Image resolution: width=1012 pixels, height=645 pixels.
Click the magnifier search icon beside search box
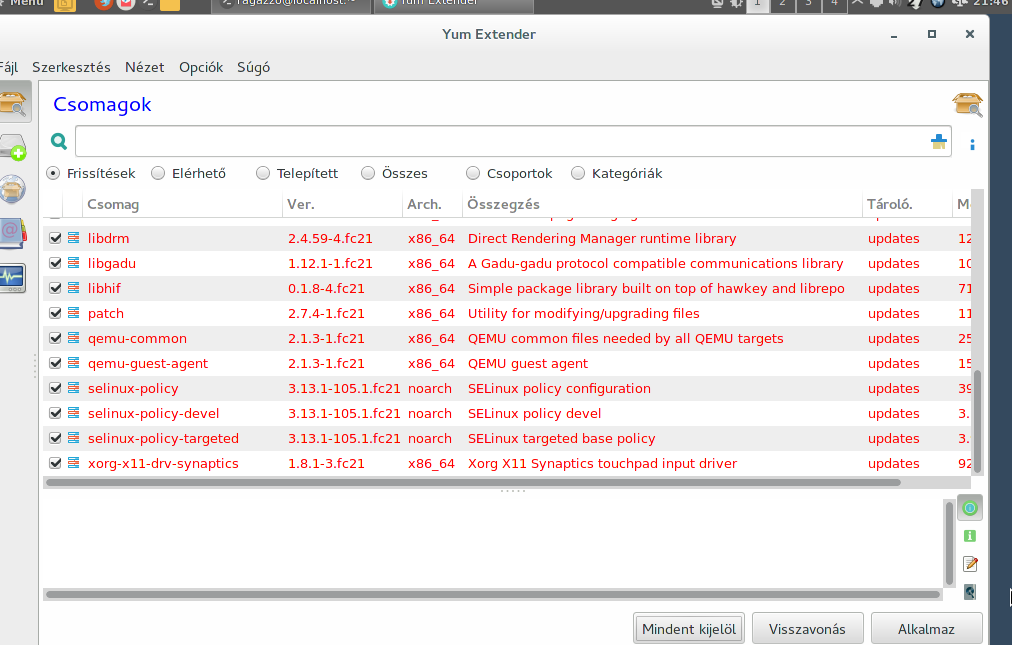coord(59,141)
